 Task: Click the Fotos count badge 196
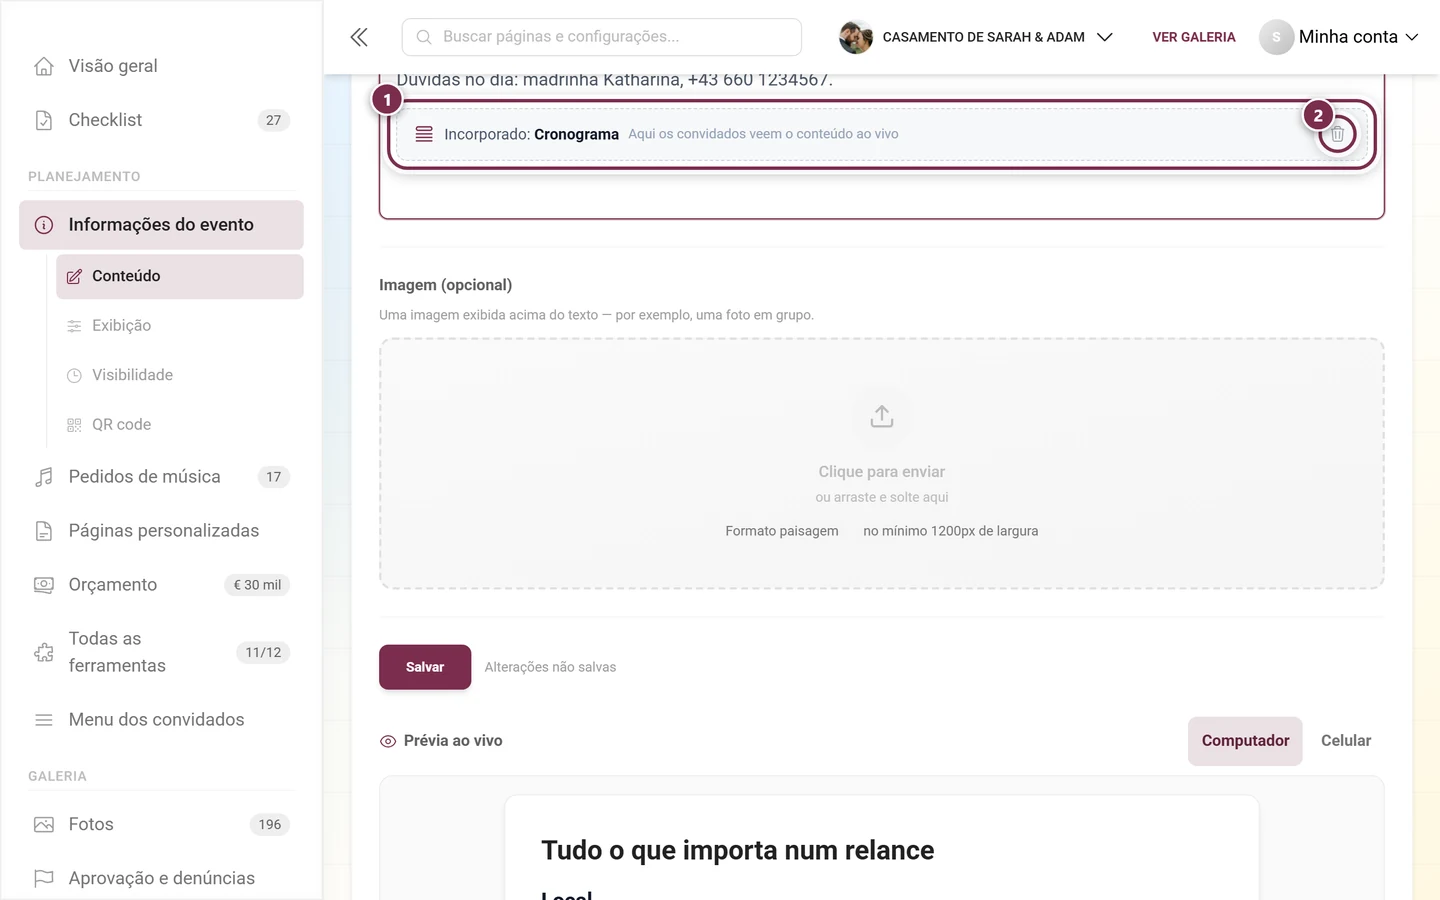click(269, 825)
